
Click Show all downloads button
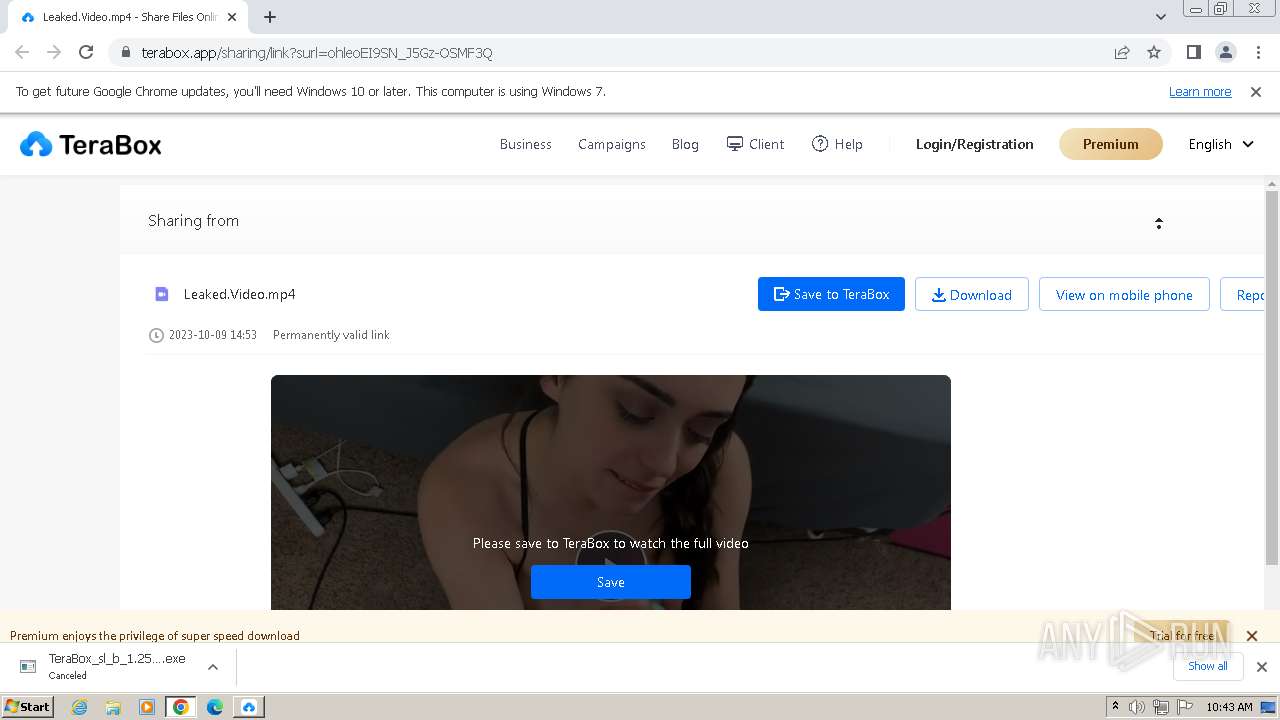(1208, 666)
